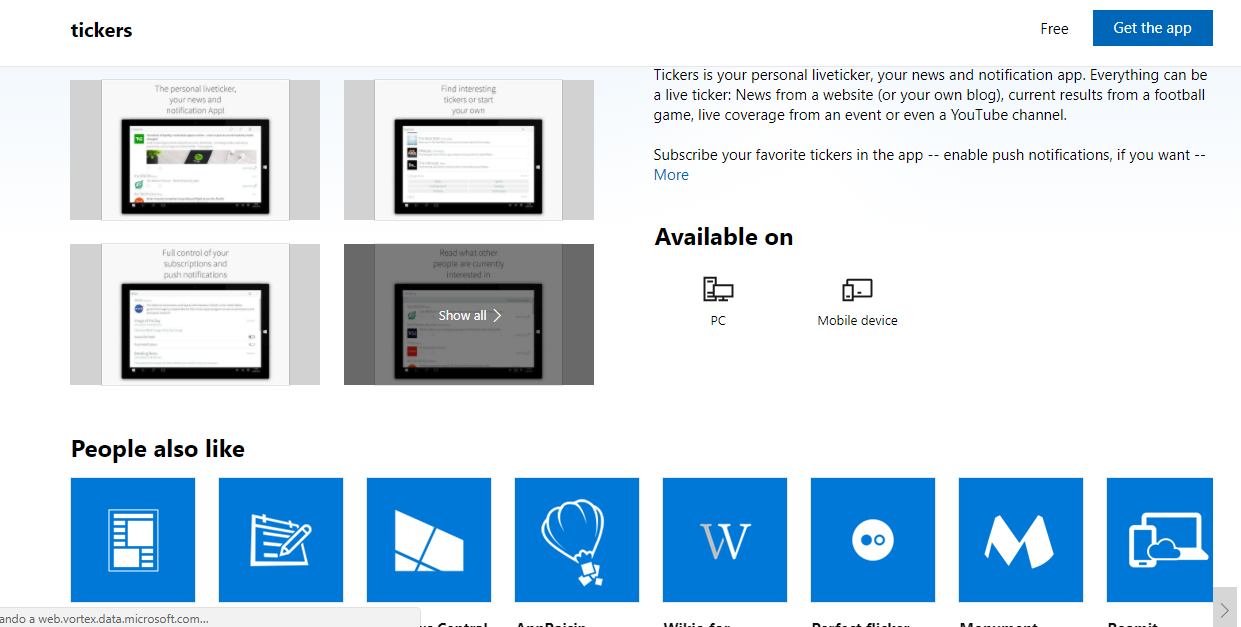Select the PC device icon
1241x627 pixels.
(x=718, y=290)
